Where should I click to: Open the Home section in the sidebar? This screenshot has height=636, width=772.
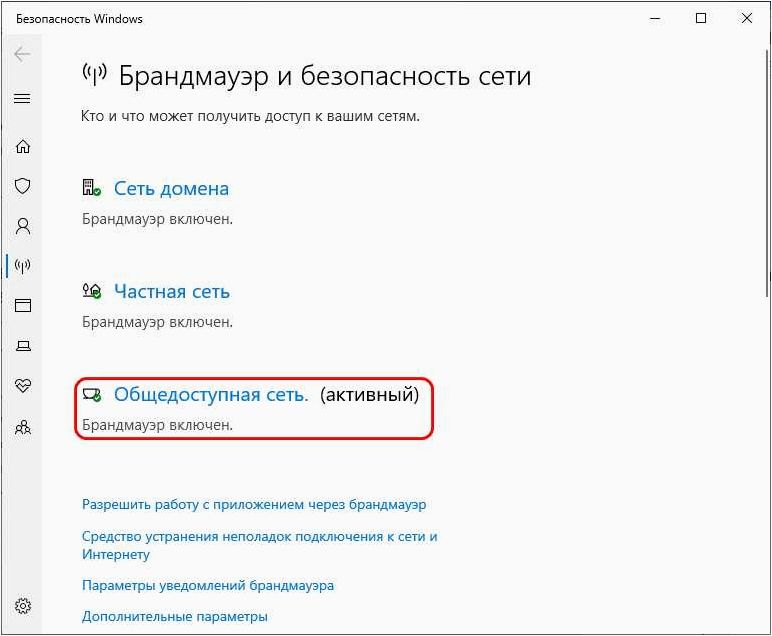point(23,146)
